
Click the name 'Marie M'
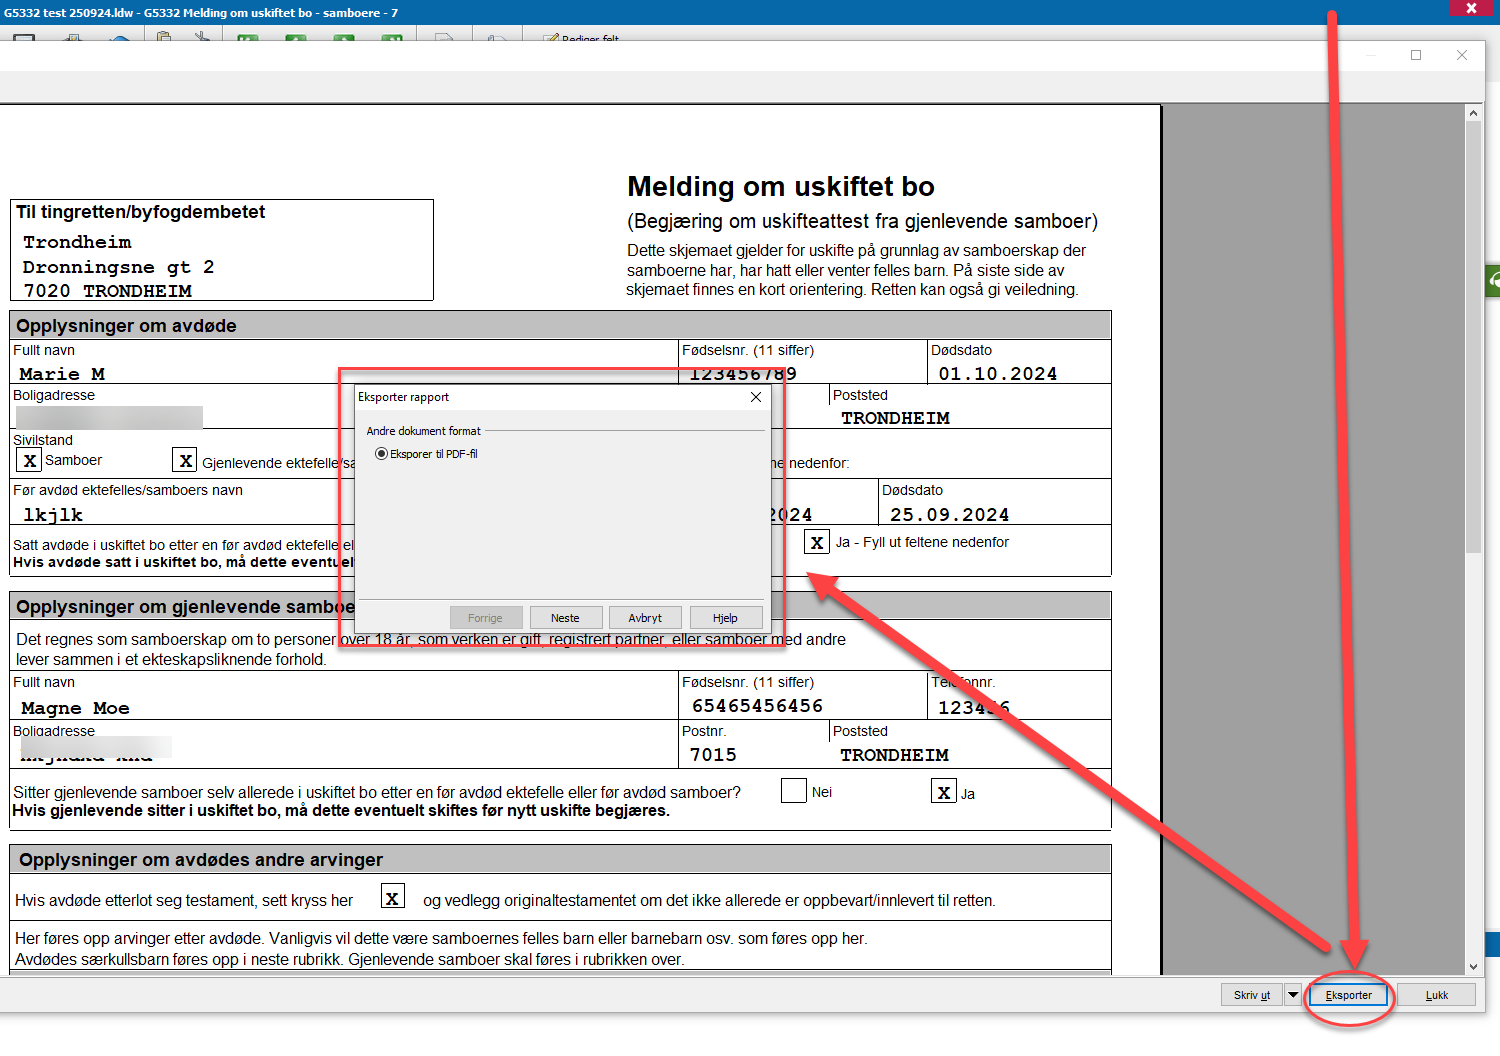coord(62,374)
